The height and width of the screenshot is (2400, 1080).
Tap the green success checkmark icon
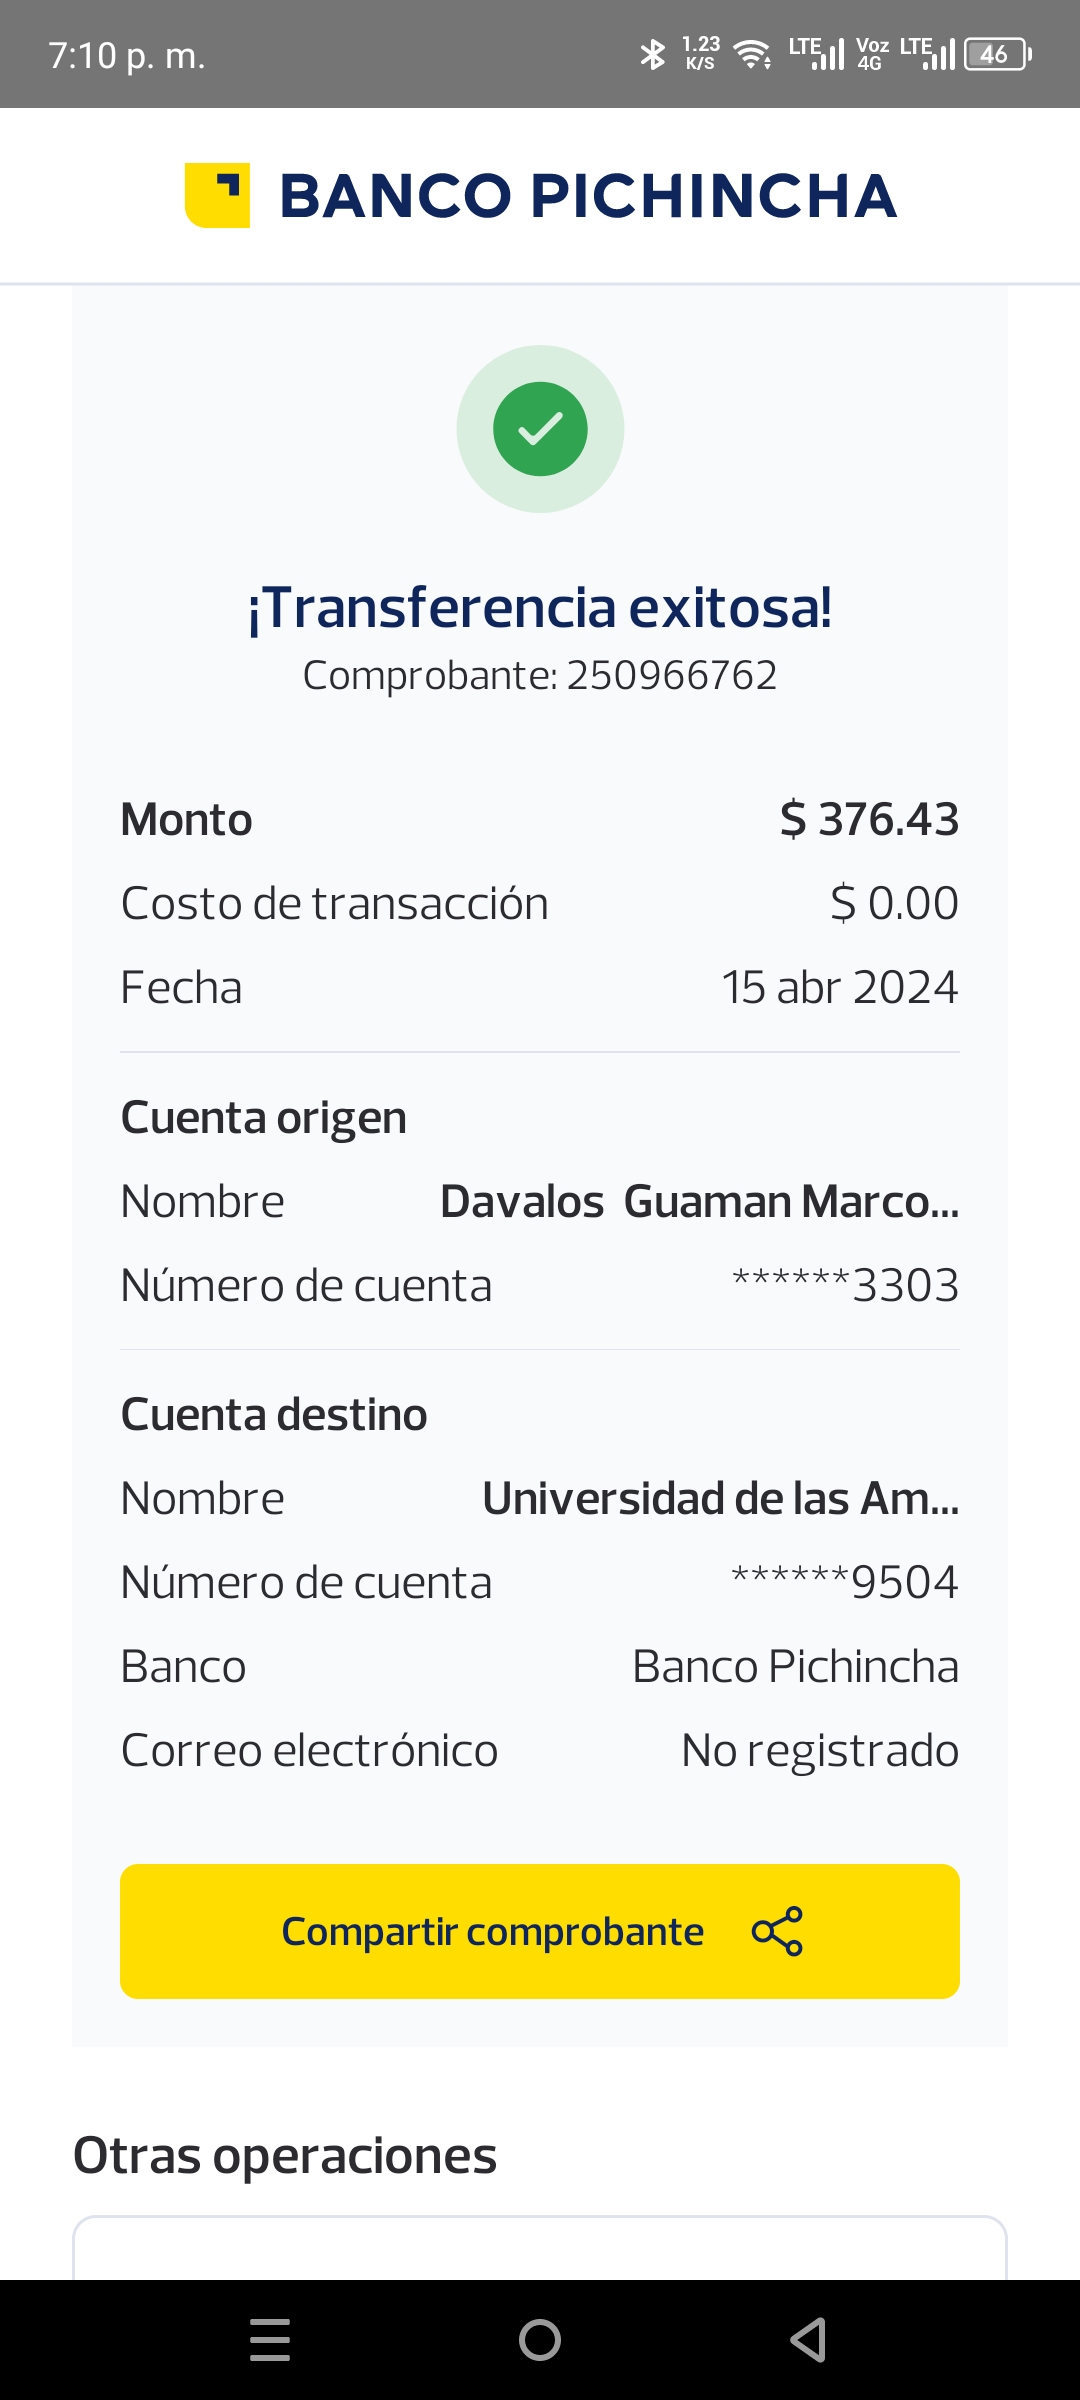(x=540, y=429)
